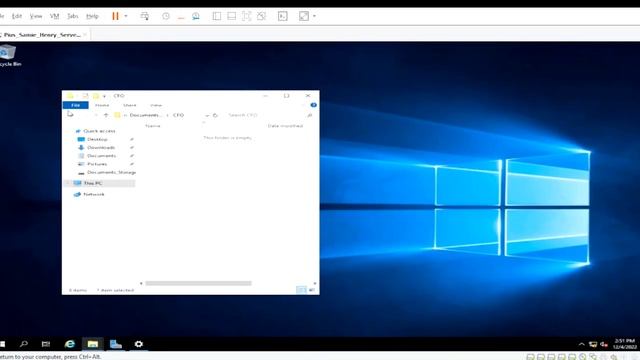Sort by the Date modified column header
640x360 pixels.
point(285,126)
